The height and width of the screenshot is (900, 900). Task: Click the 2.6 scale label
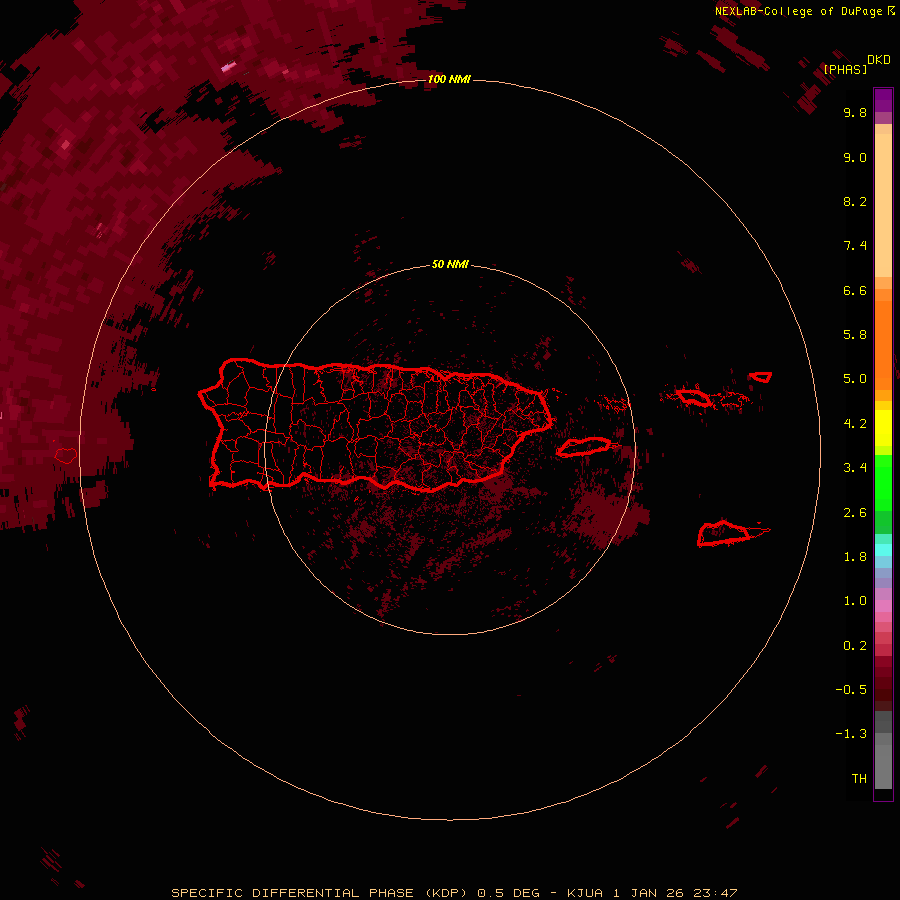pos(855,513)
